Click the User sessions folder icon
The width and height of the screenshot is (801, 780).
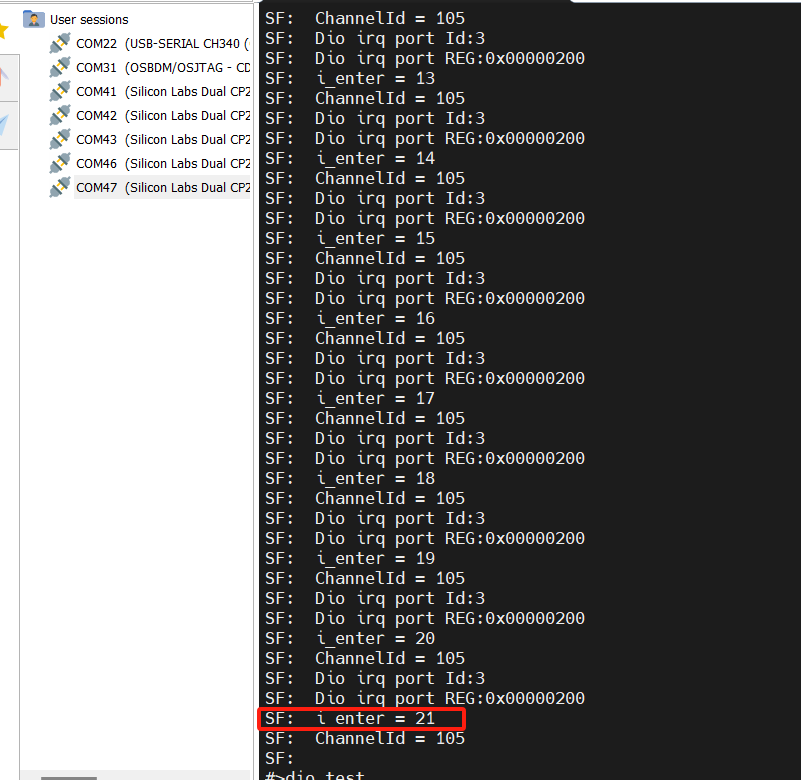click(x=34, y=19)
